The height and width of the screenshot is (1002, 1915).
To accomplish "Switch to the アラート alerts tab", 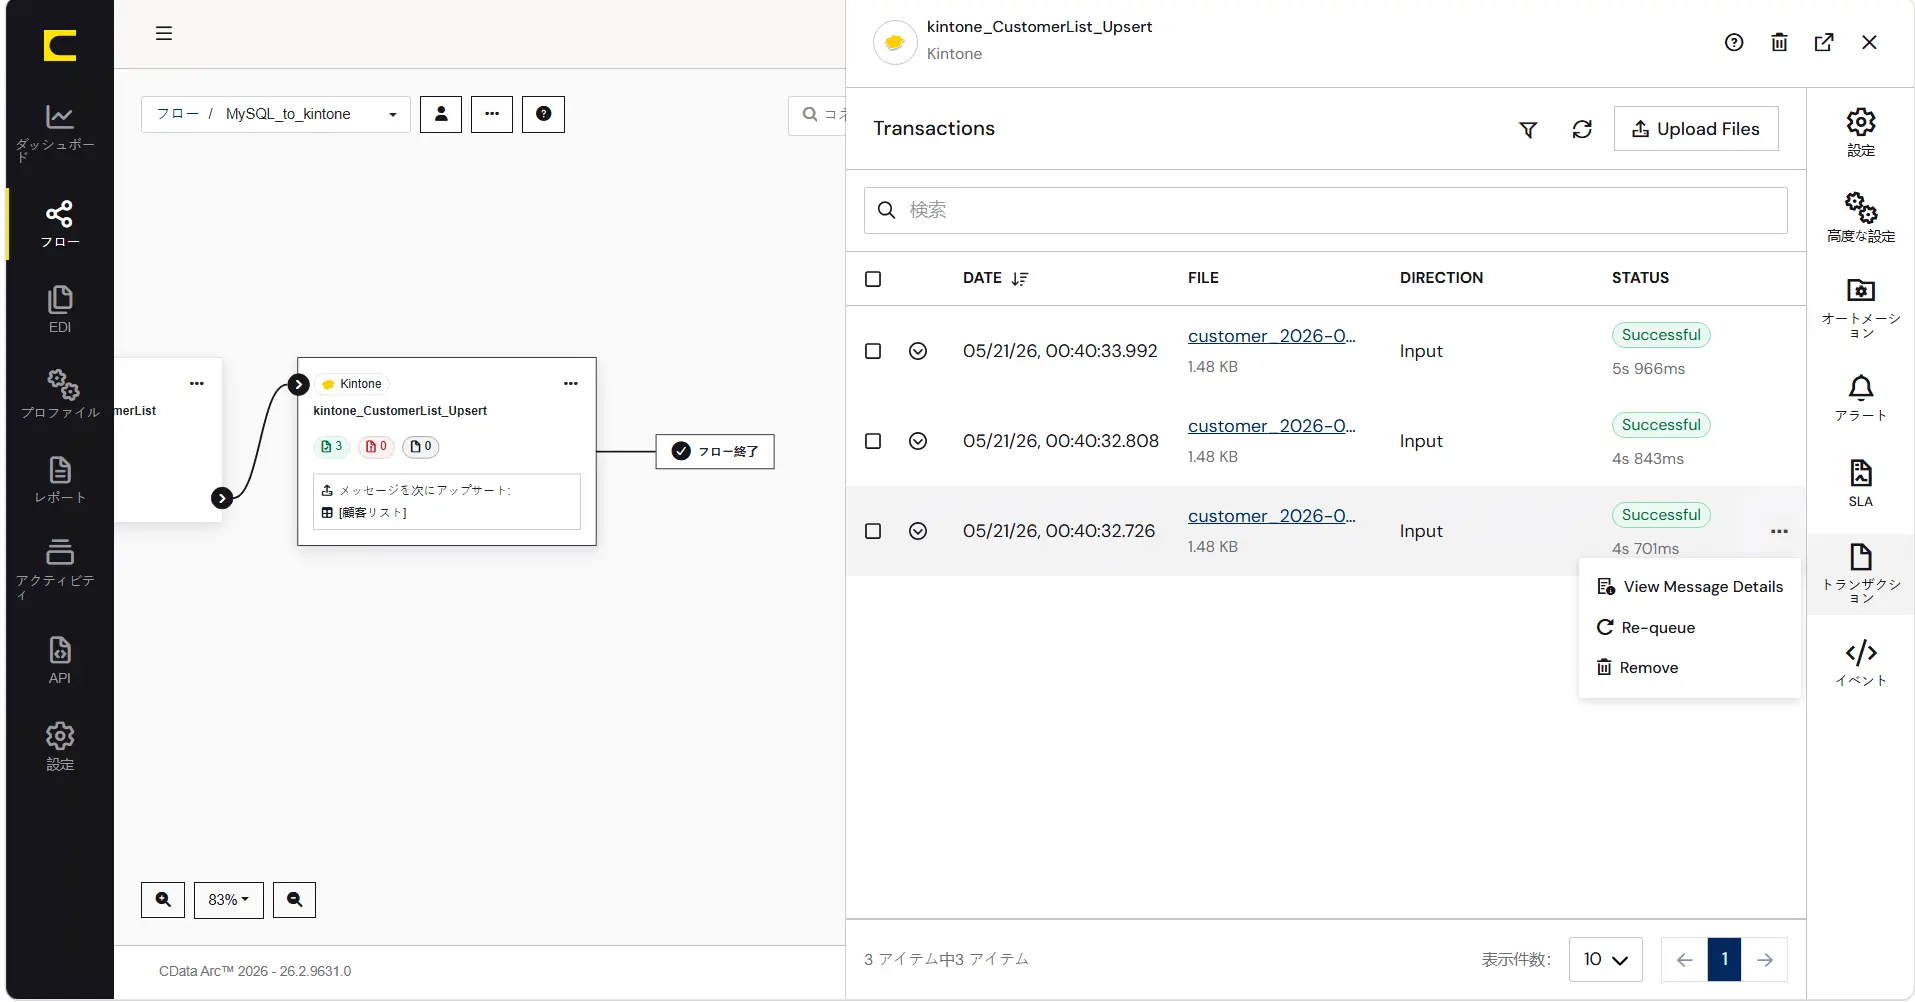I will coord(1861,398).
